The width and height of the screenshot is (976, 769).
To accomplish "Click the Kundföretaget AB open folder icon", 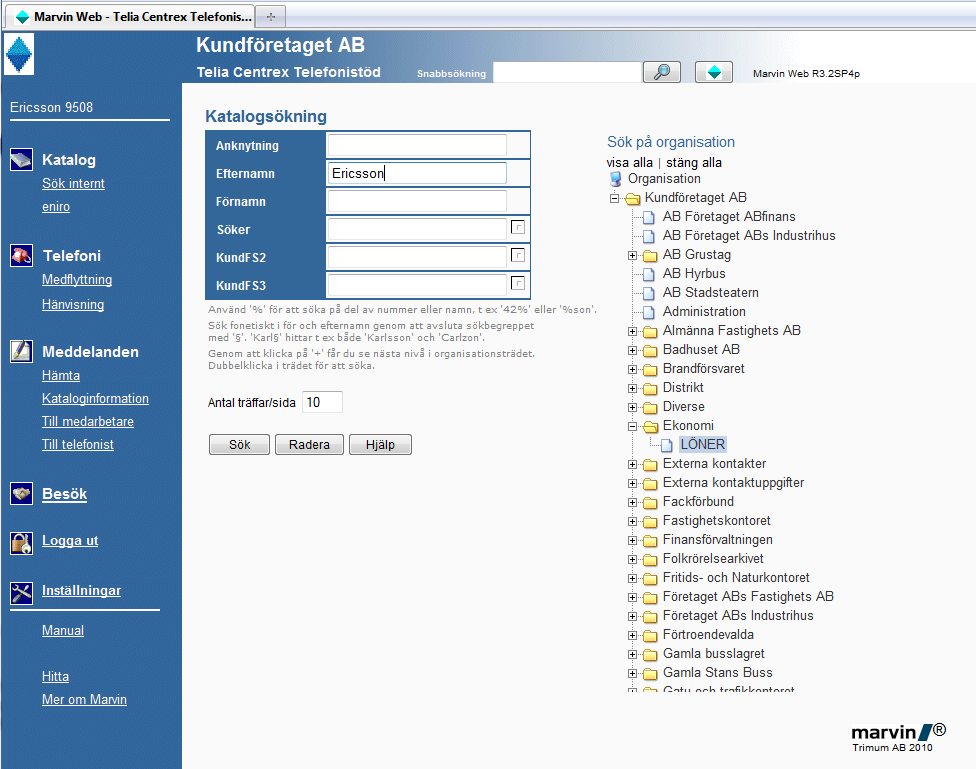I will (632, 199).
